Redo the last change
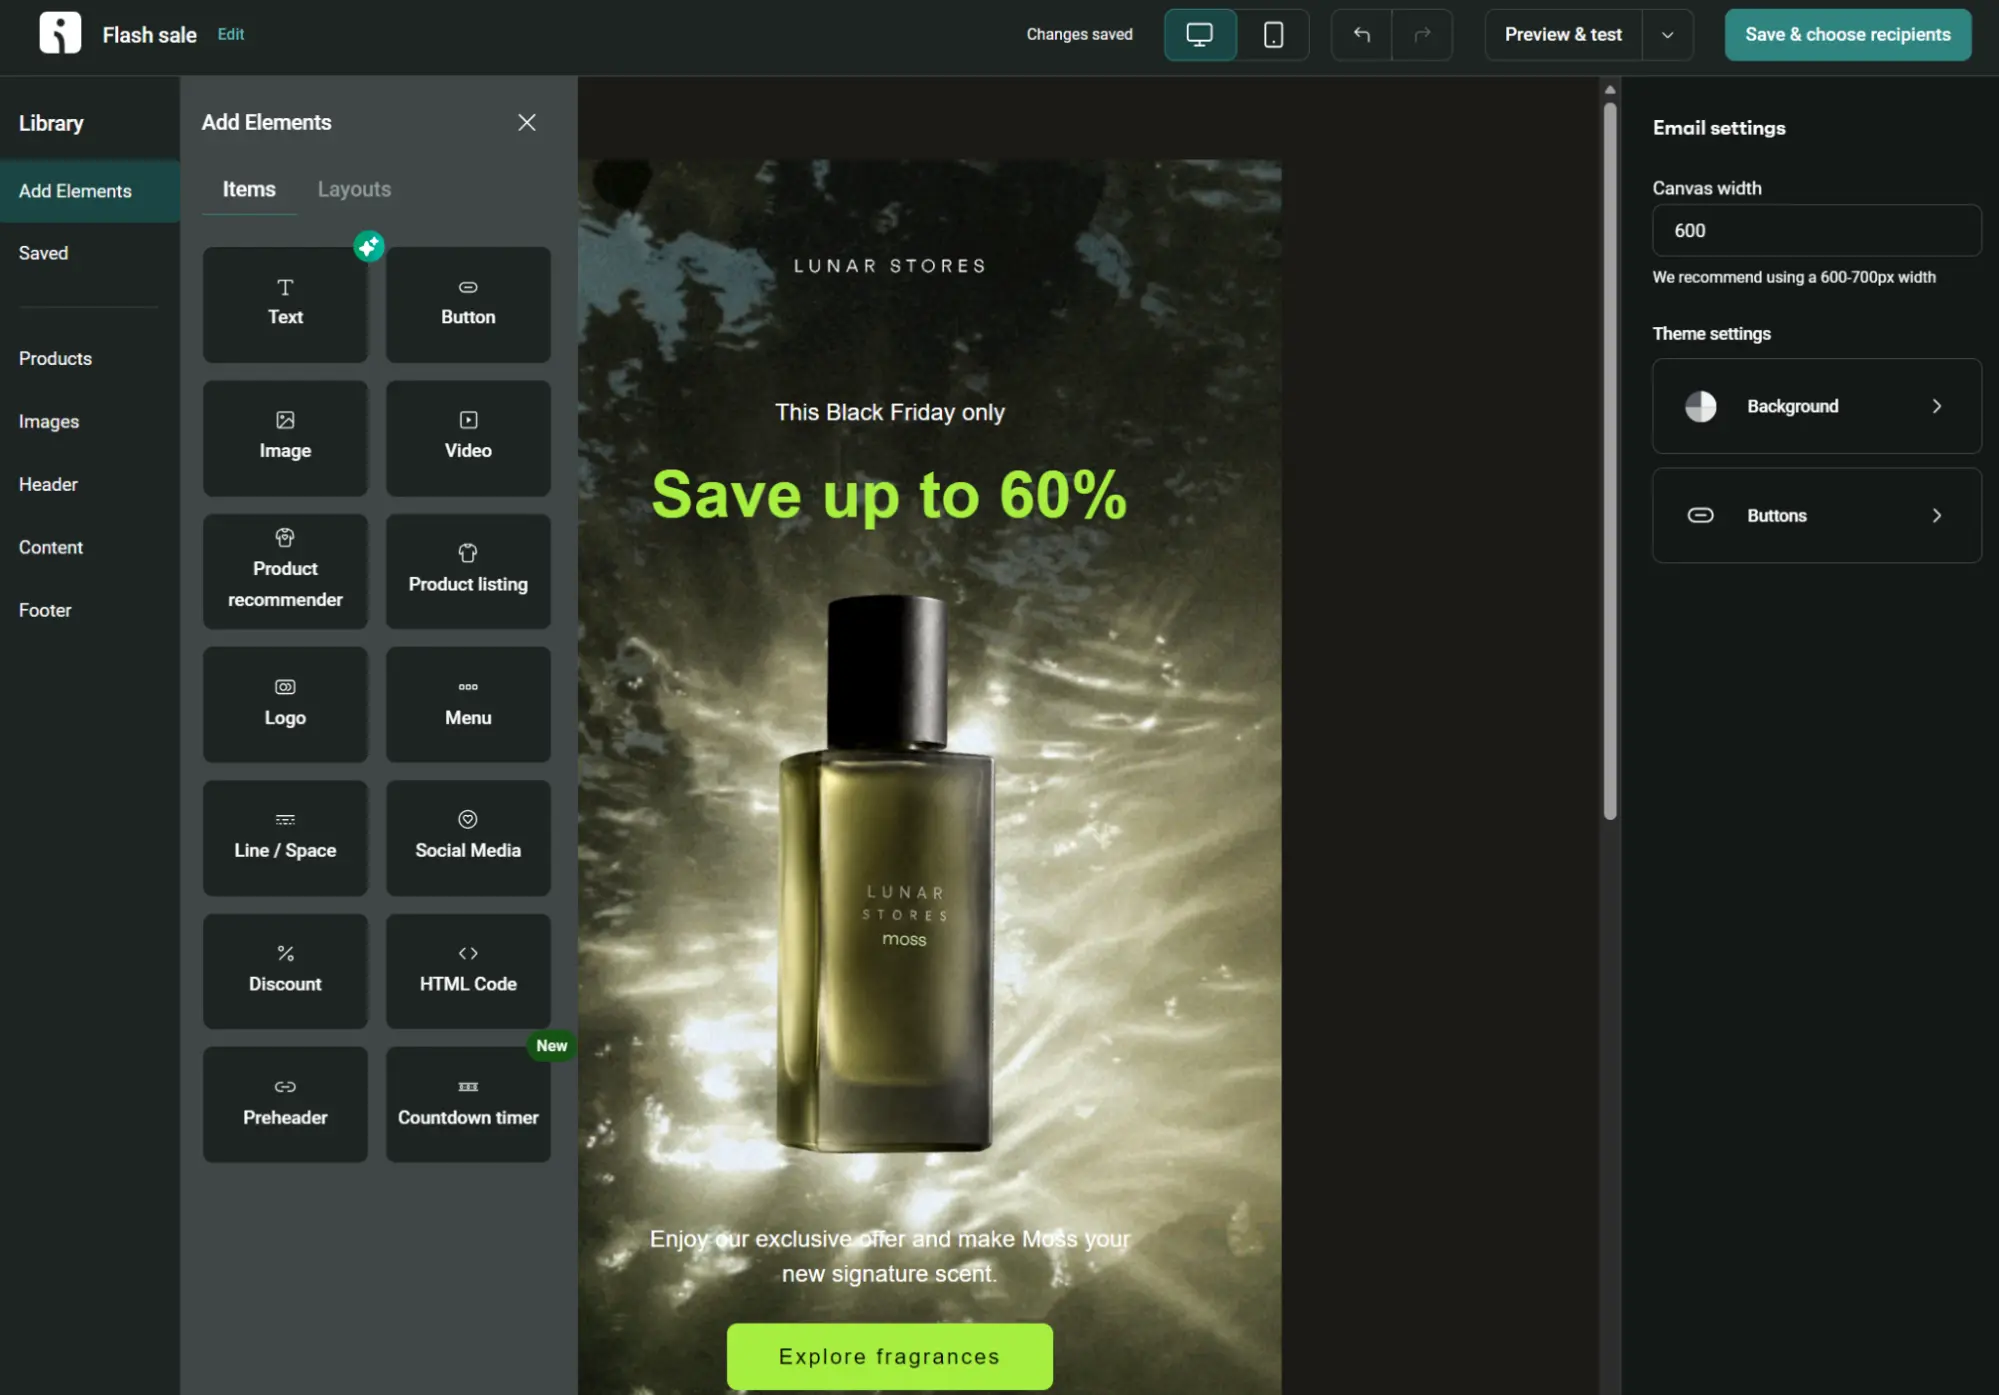 [x=1422, y=35]
